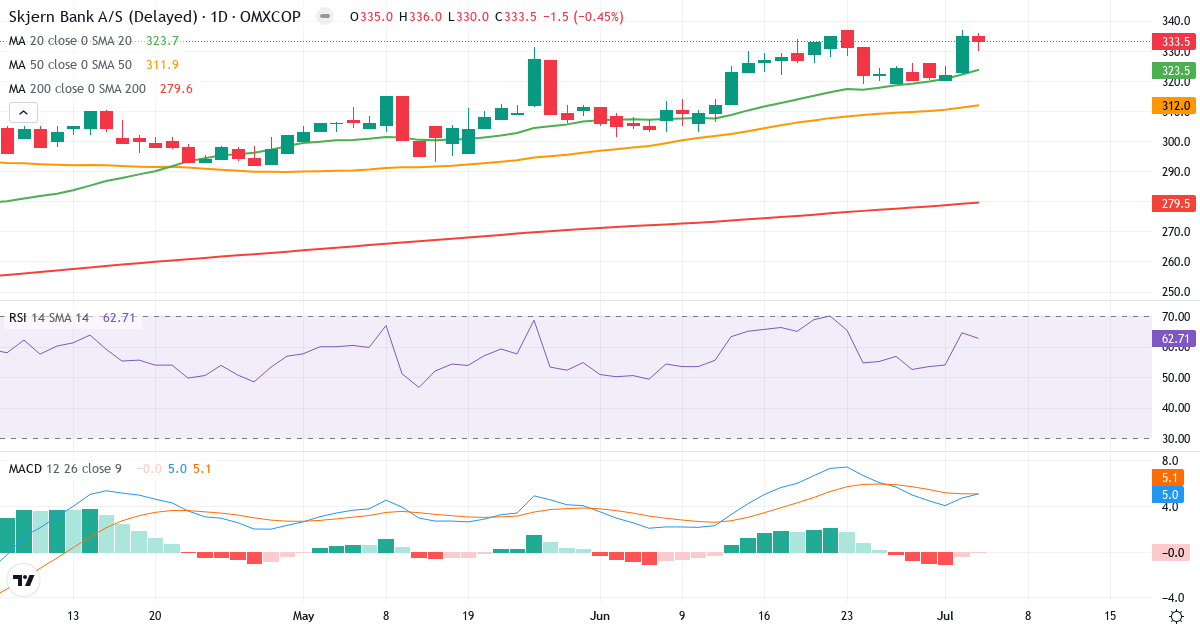Click the market status pill icon beside OMXCOP
Image resolution: width=1200 pixels, height=630 pixels.
pos(324,17)
